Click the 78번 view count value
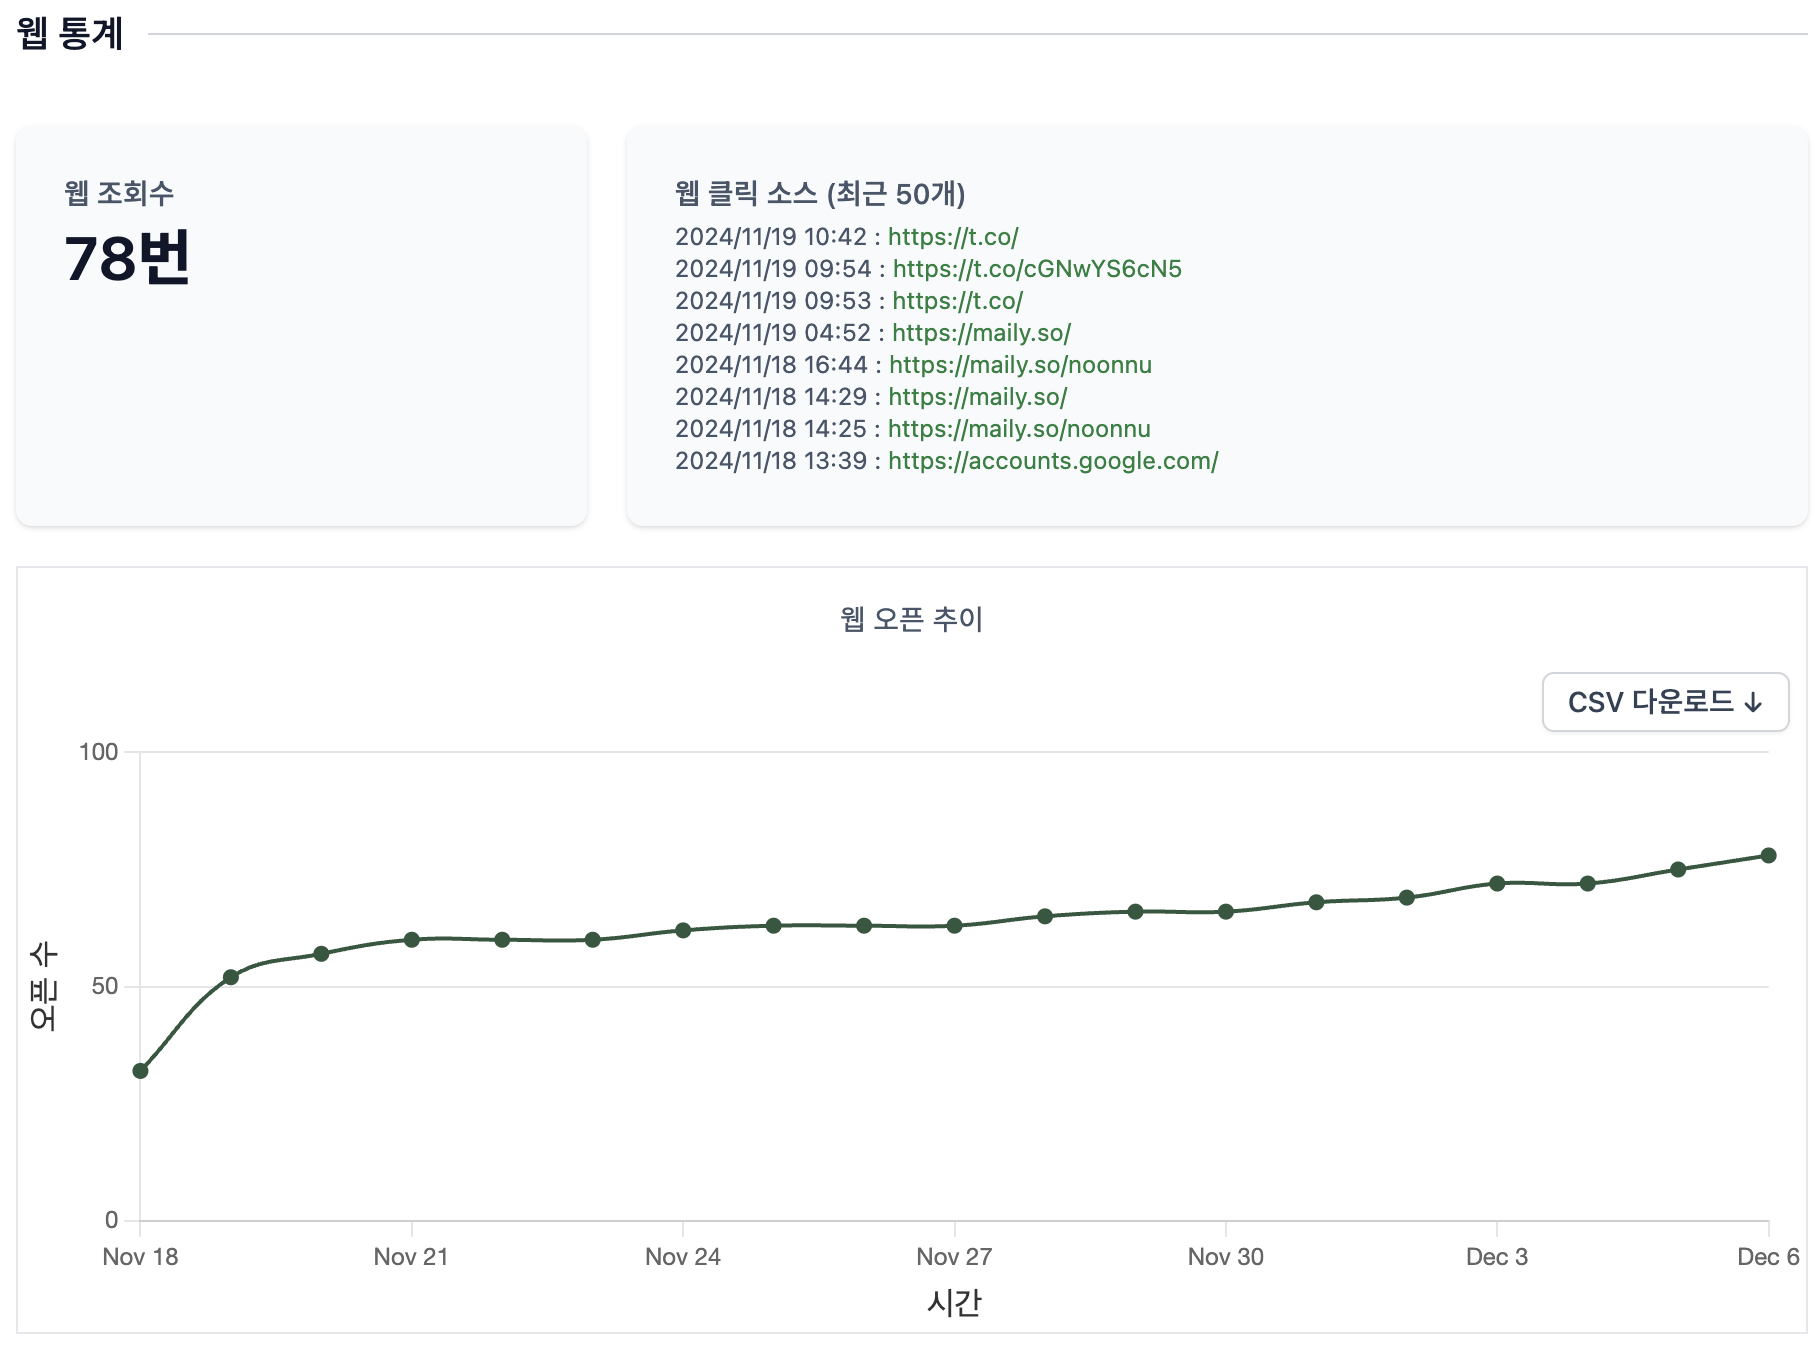Screen dimensions: 1820x1348 click(127, 259)
